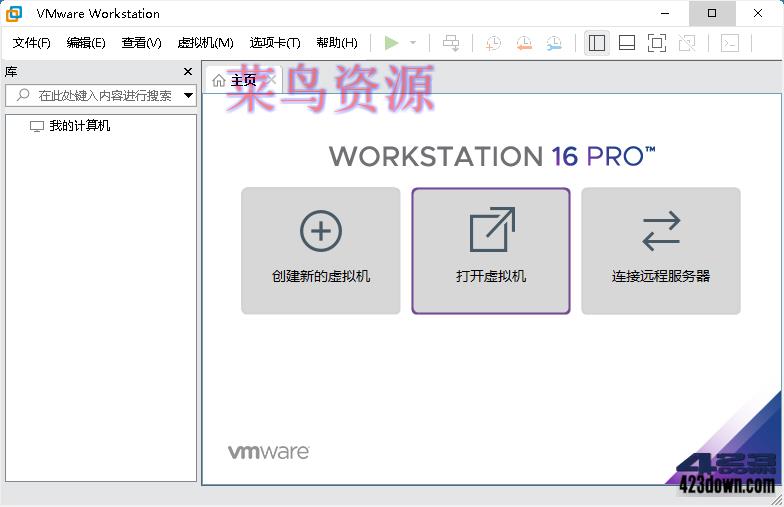Open the 编辑(E) menu
Screen dimensions: 784x507
[86, 43]
